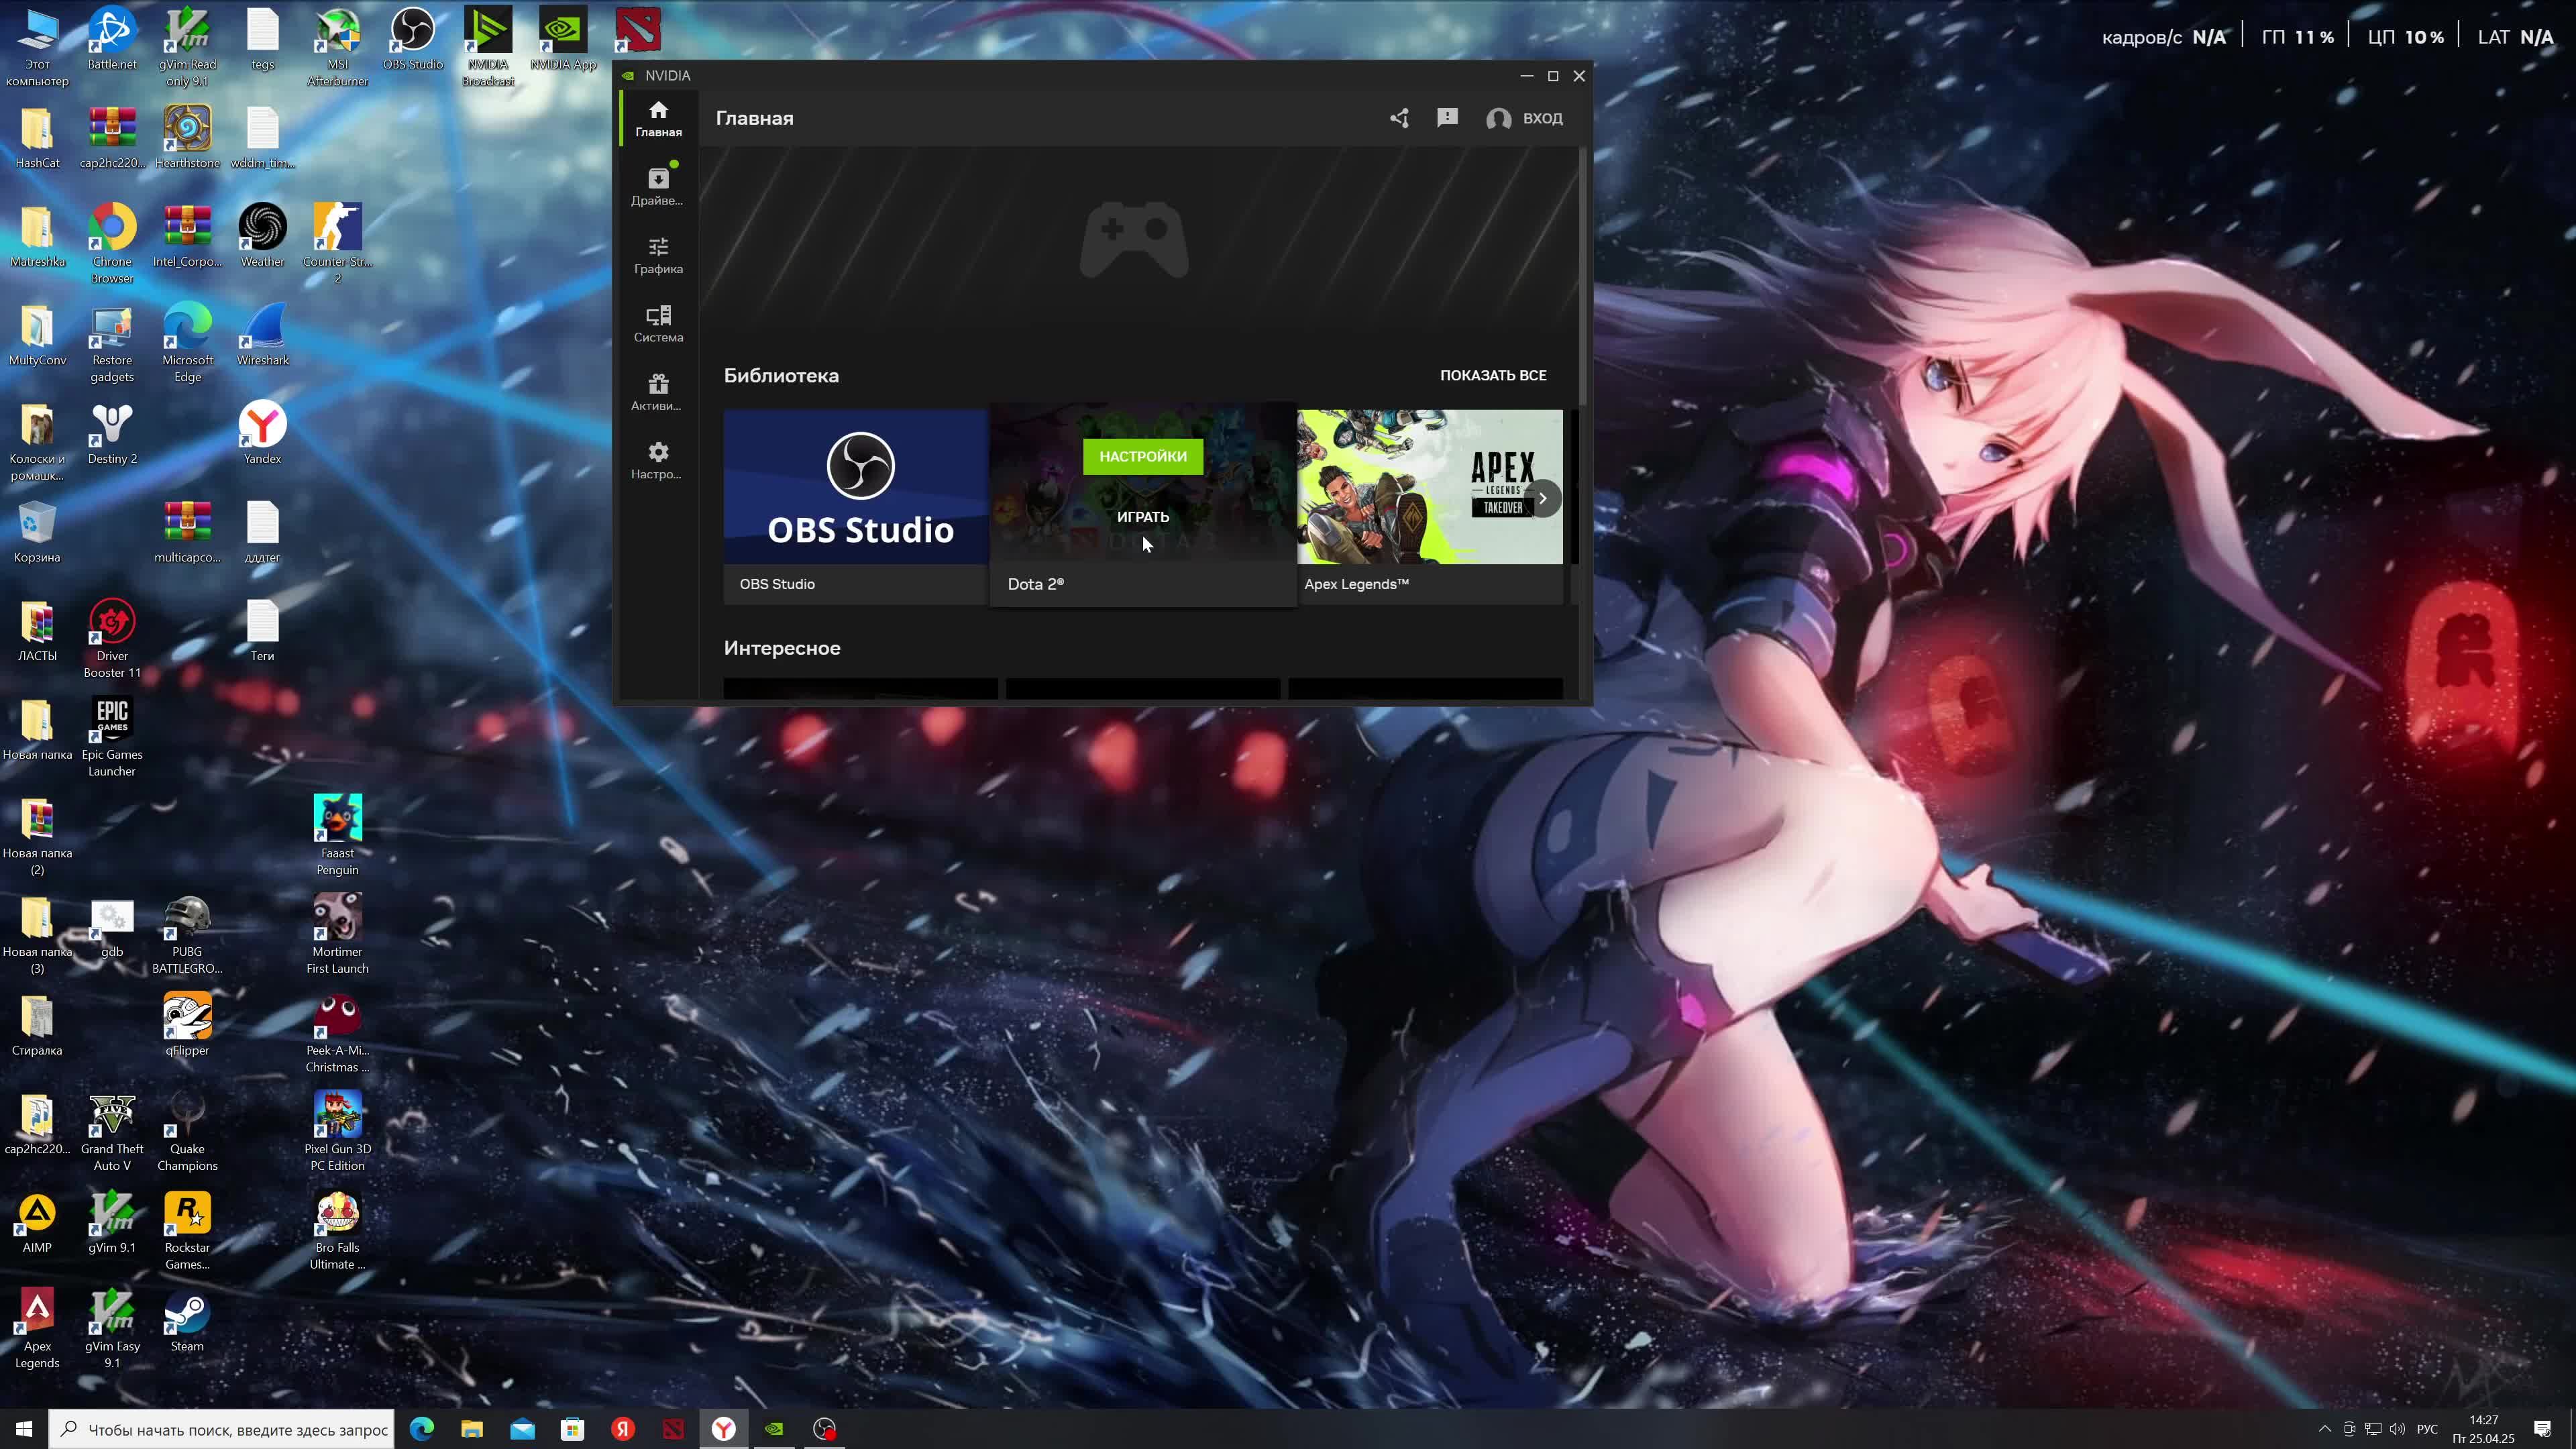Click the NVIDIA icon in taskbar
Screen dimensions: 2576x1449
[x=774, y=1429]
